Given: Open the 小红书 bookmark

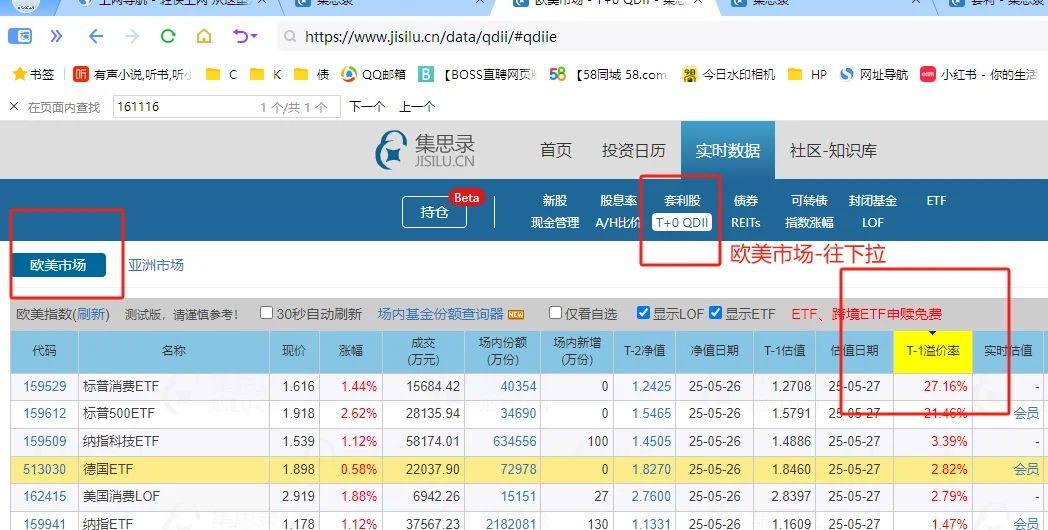Looking at the screenshot, I should 978,74.
